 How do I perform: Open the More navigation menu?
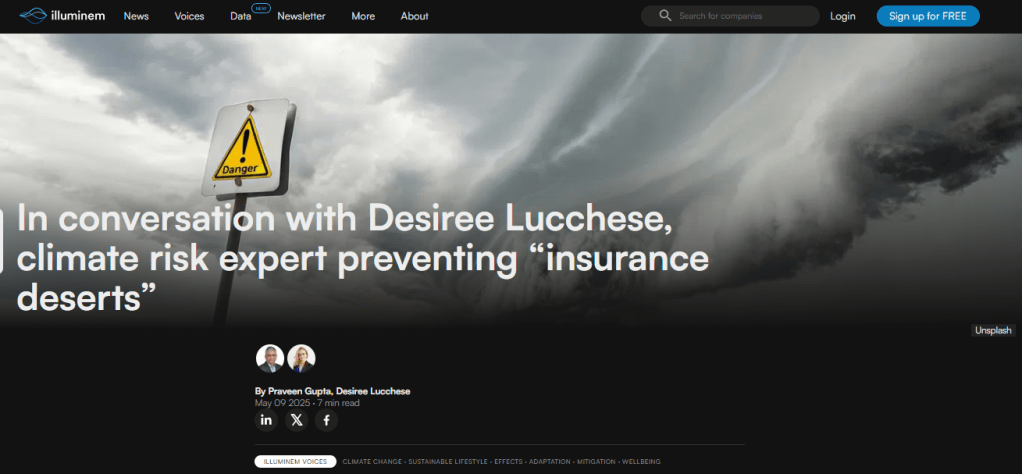363,16
